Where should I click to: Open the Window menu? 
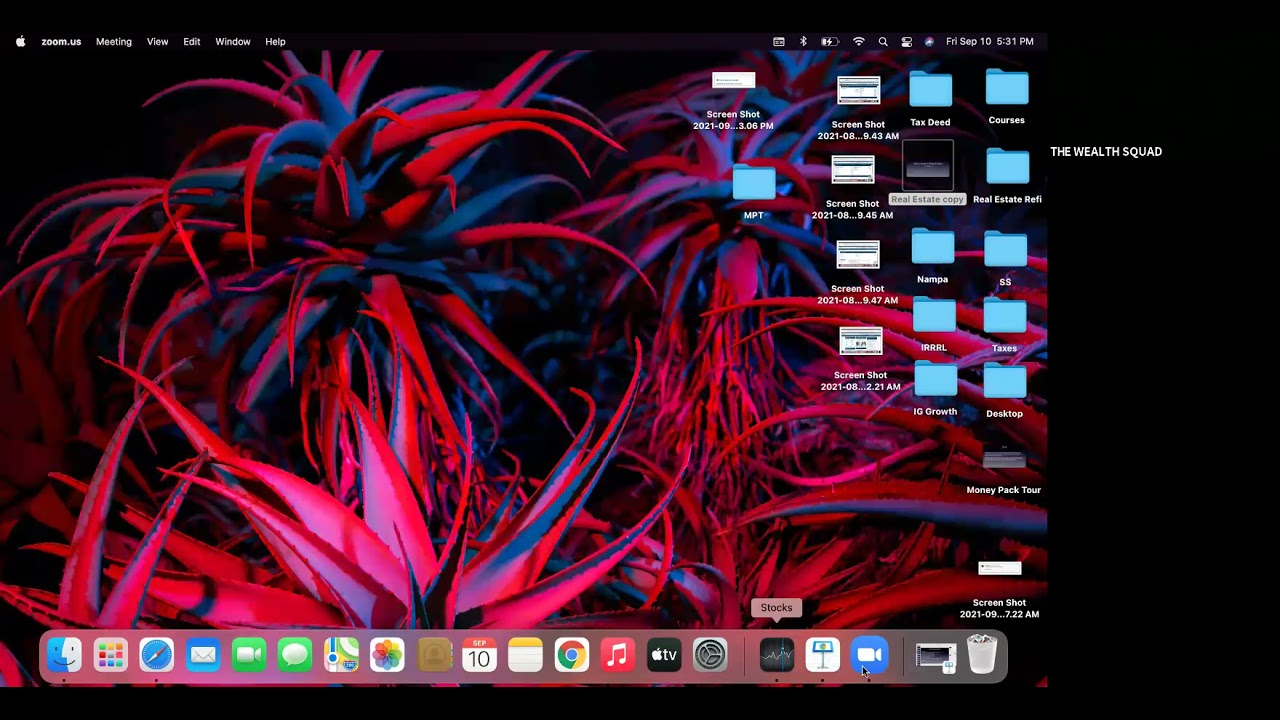(233, 42)
